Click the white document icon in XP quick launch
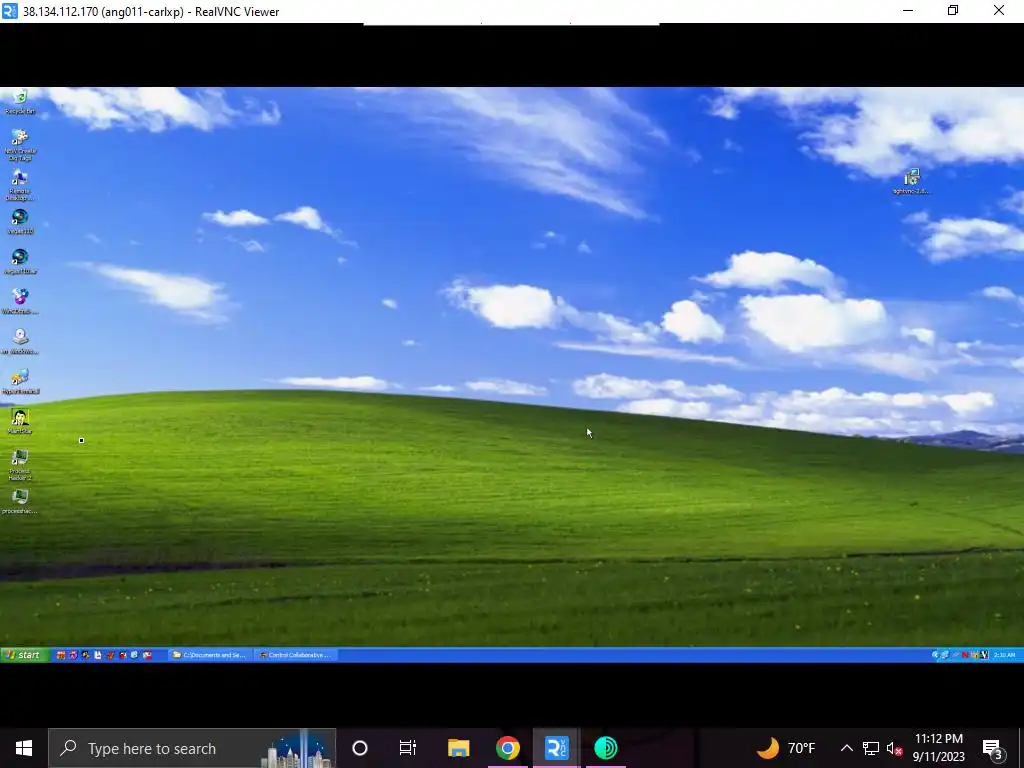 click(x=98, y=655)
